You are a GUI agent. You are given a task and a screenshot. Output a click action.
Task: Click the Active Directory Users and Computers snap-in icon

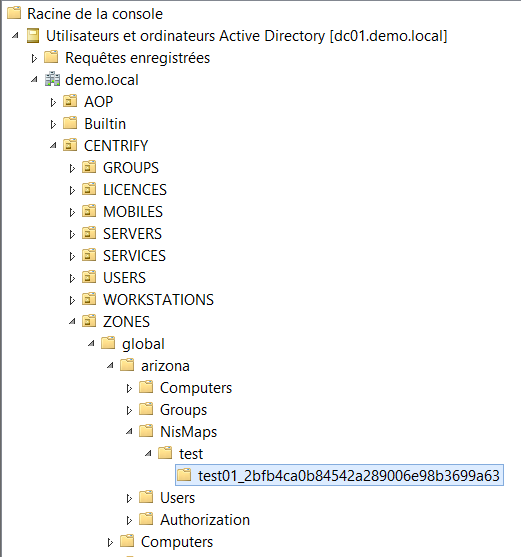coord(33,36)
